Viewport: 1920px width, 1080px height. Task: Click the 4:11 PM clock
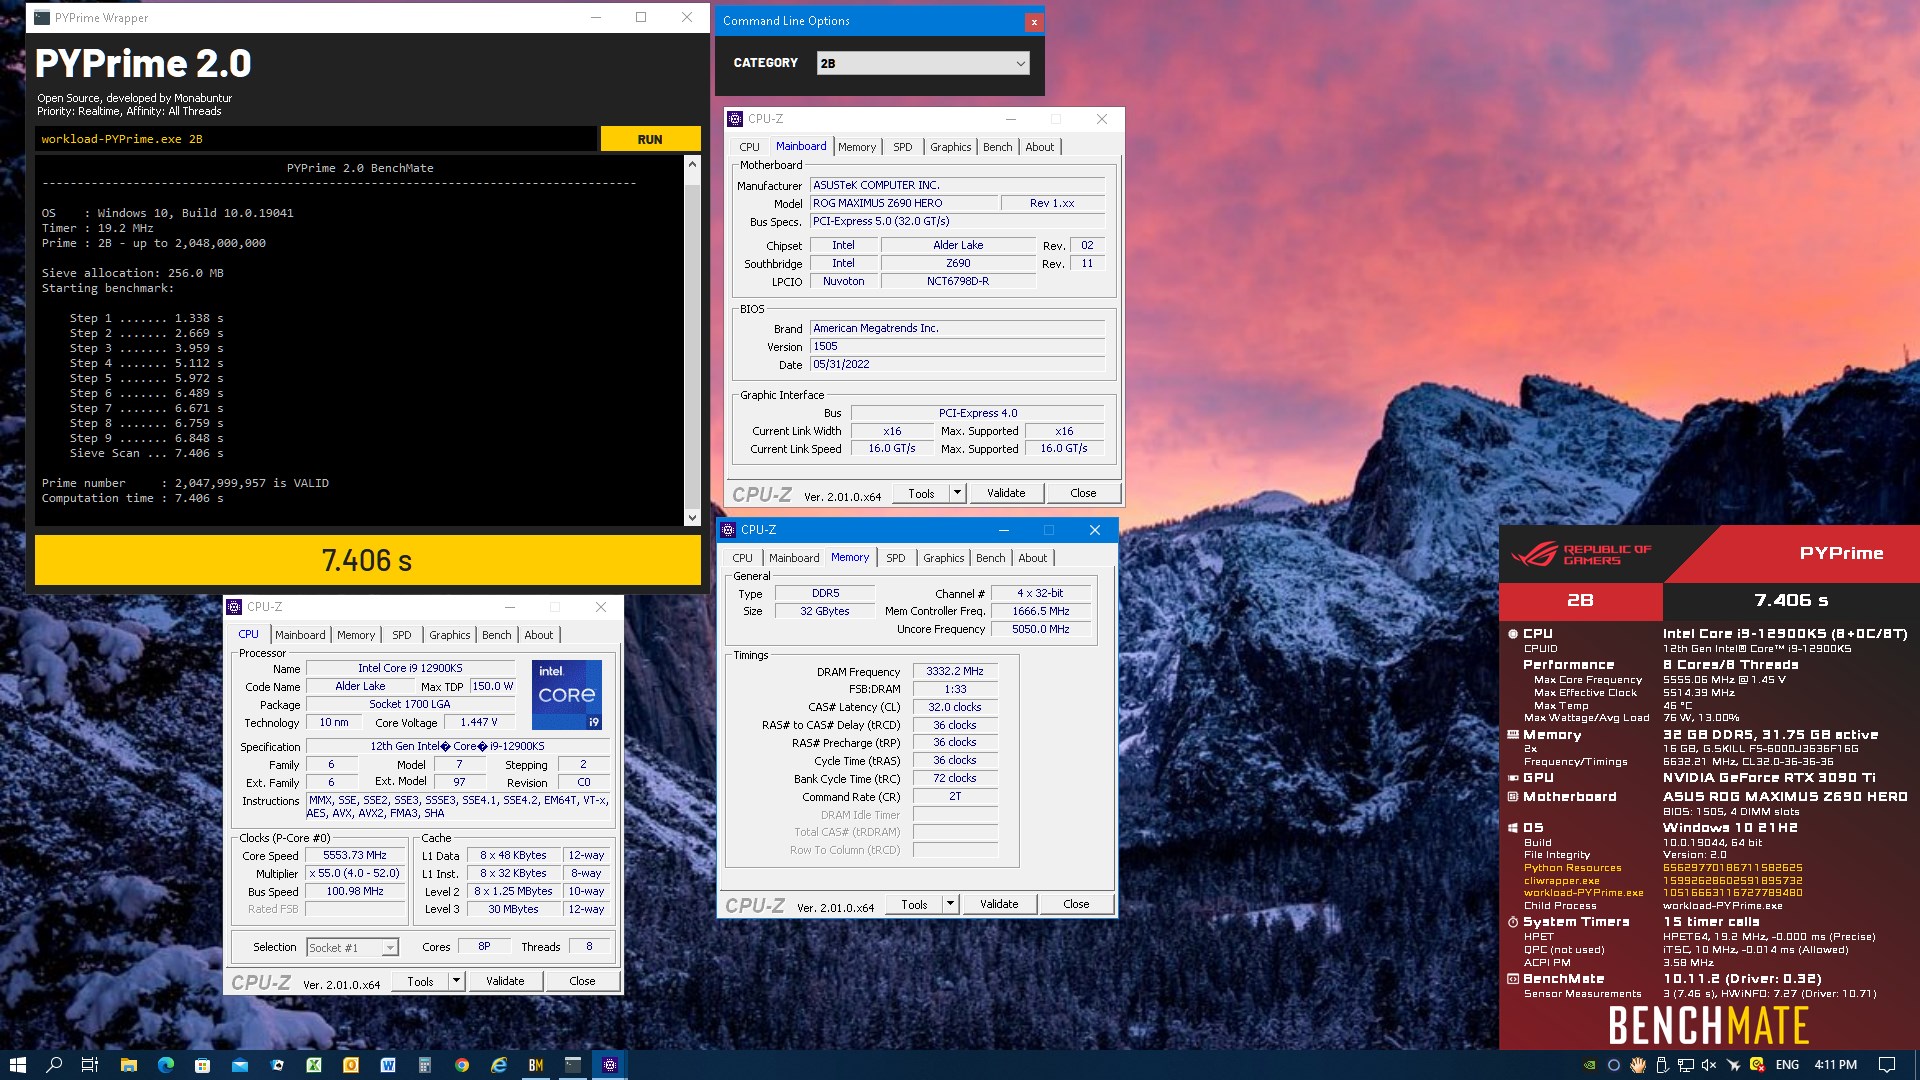(1835, 1065)
